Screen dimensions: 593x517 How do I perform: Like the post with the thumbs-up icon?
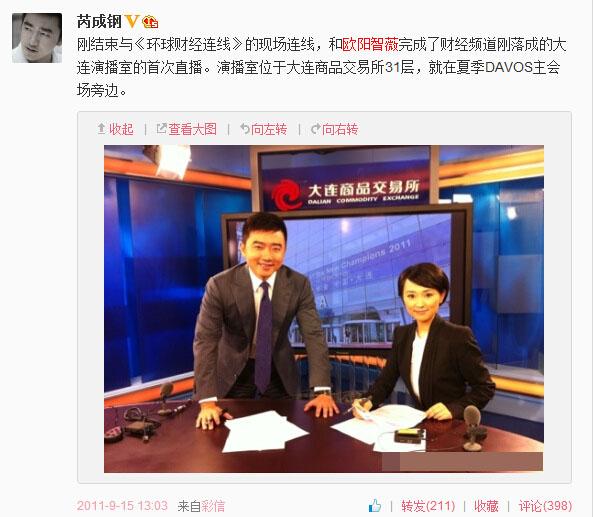tap(375, 506)
